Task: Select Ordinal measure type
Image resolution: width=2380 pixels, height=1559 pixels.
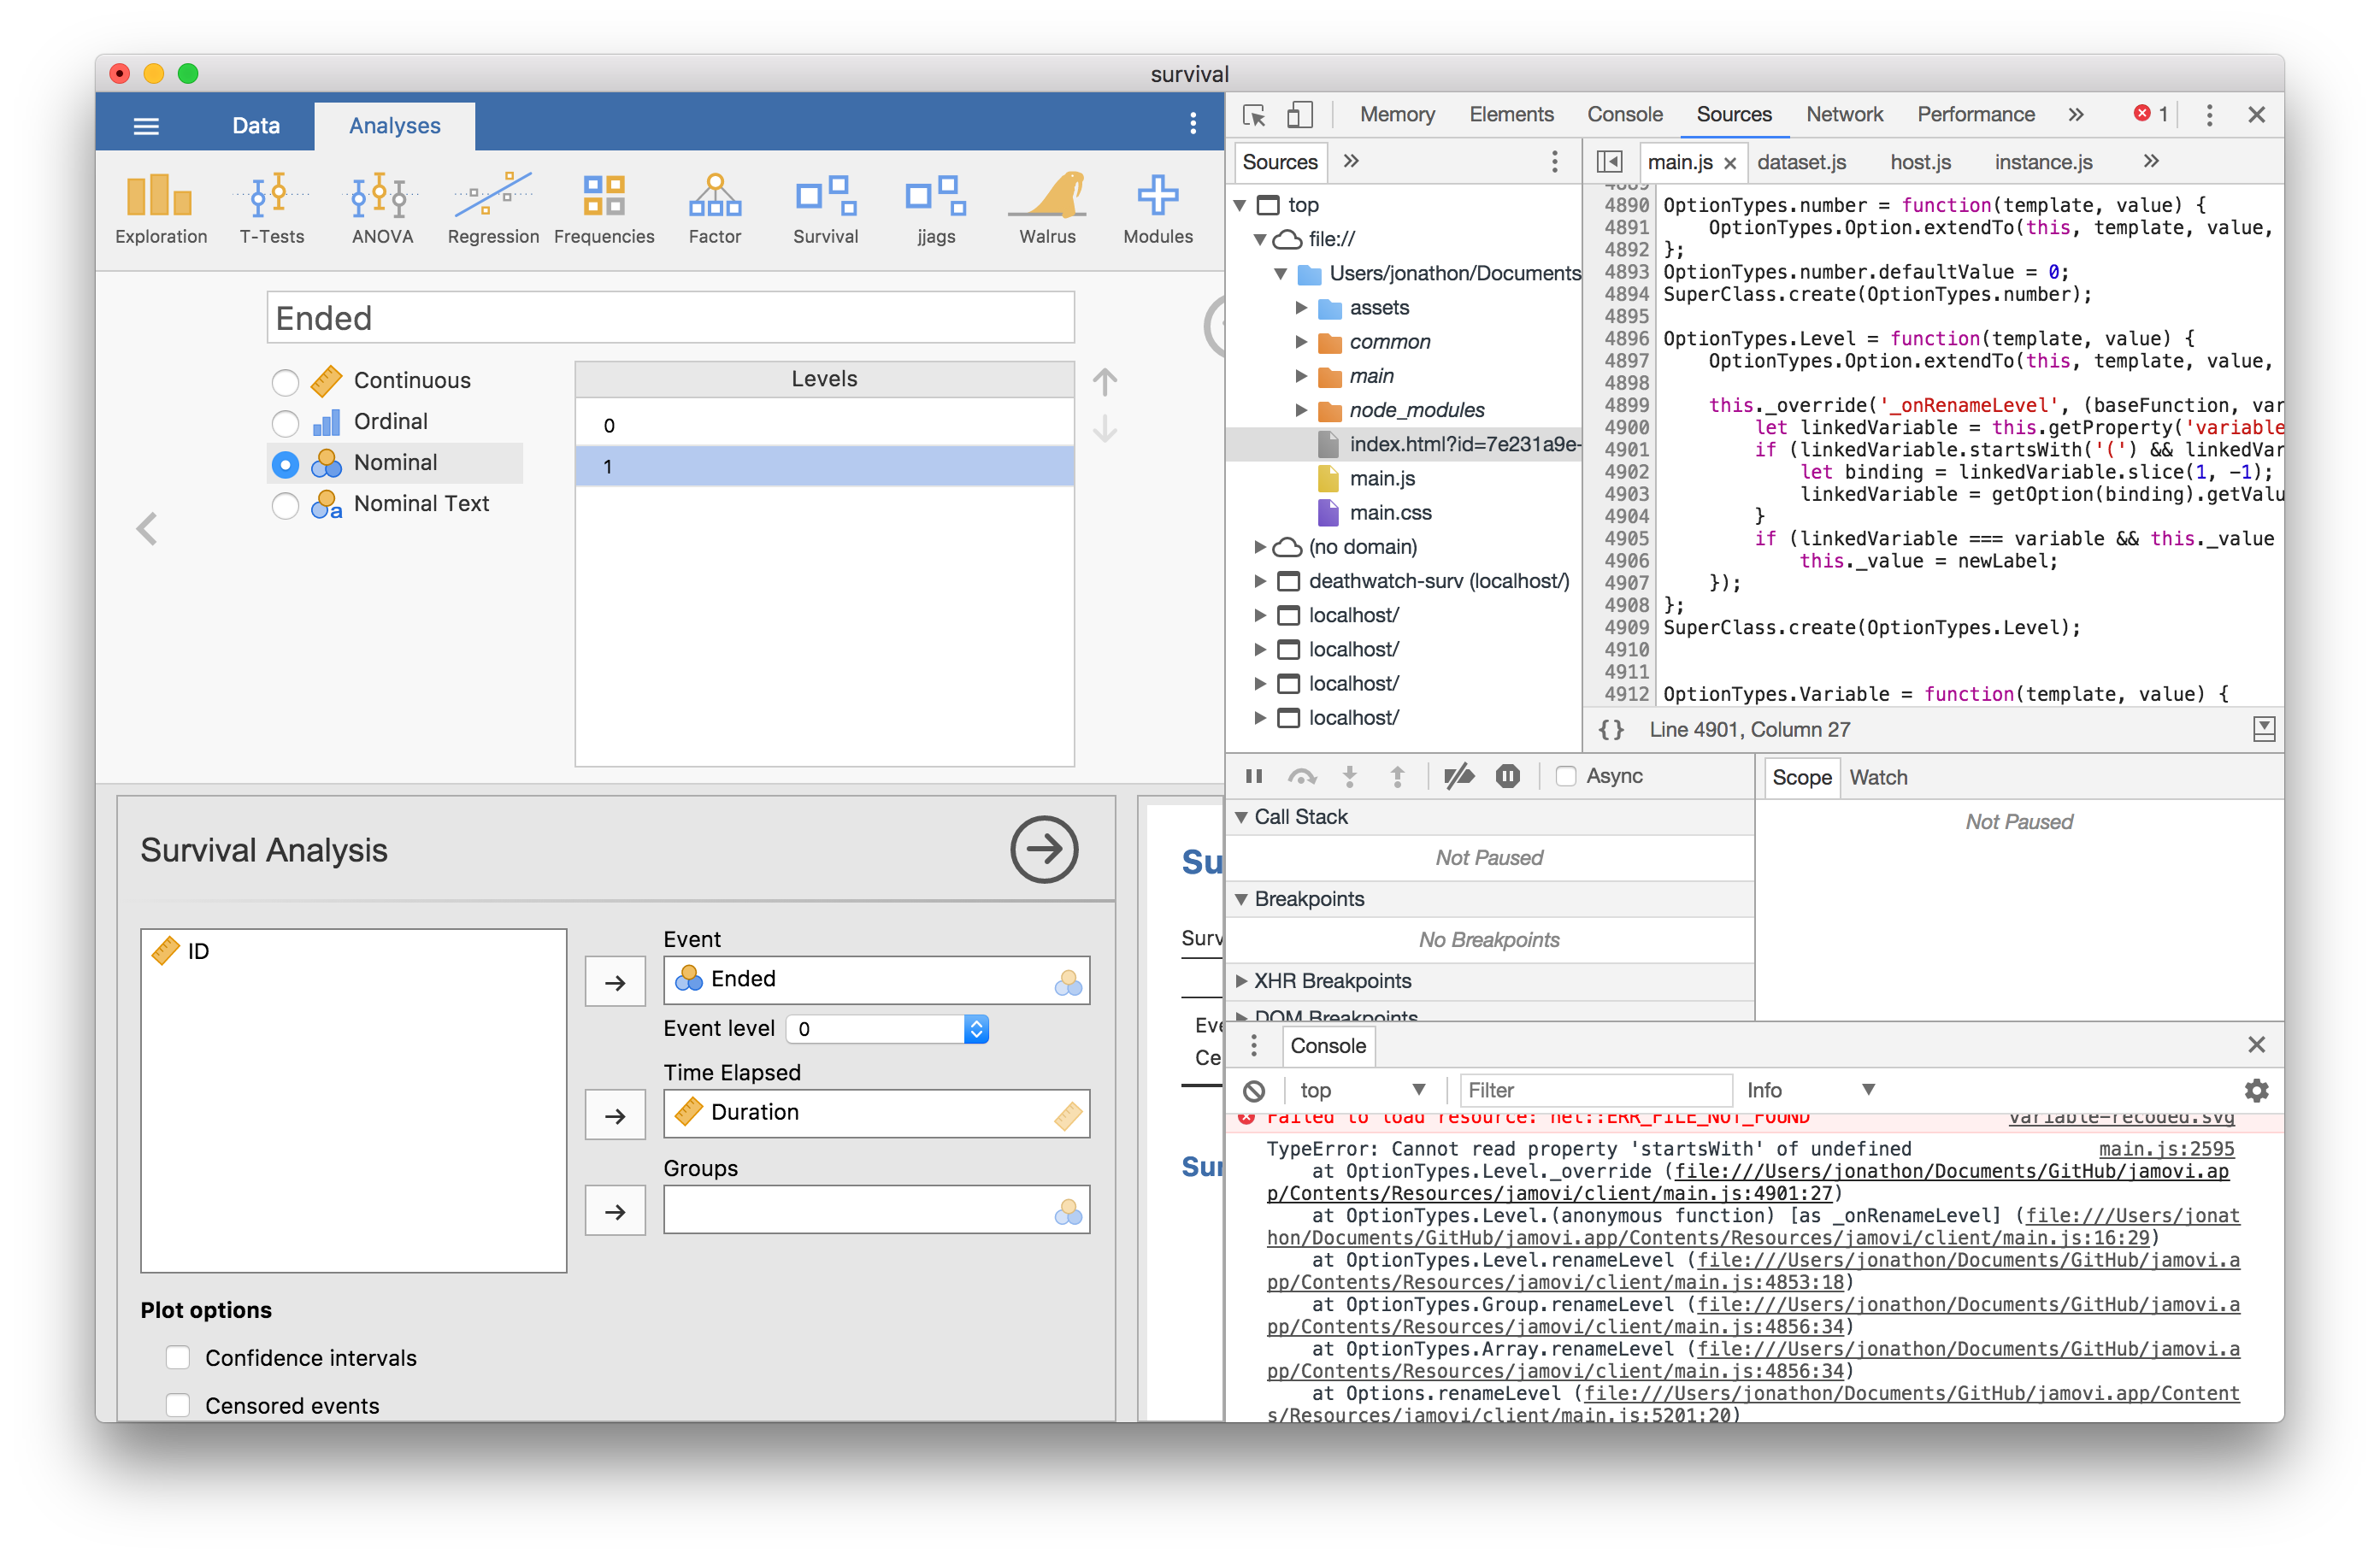Action: point(285,422)
